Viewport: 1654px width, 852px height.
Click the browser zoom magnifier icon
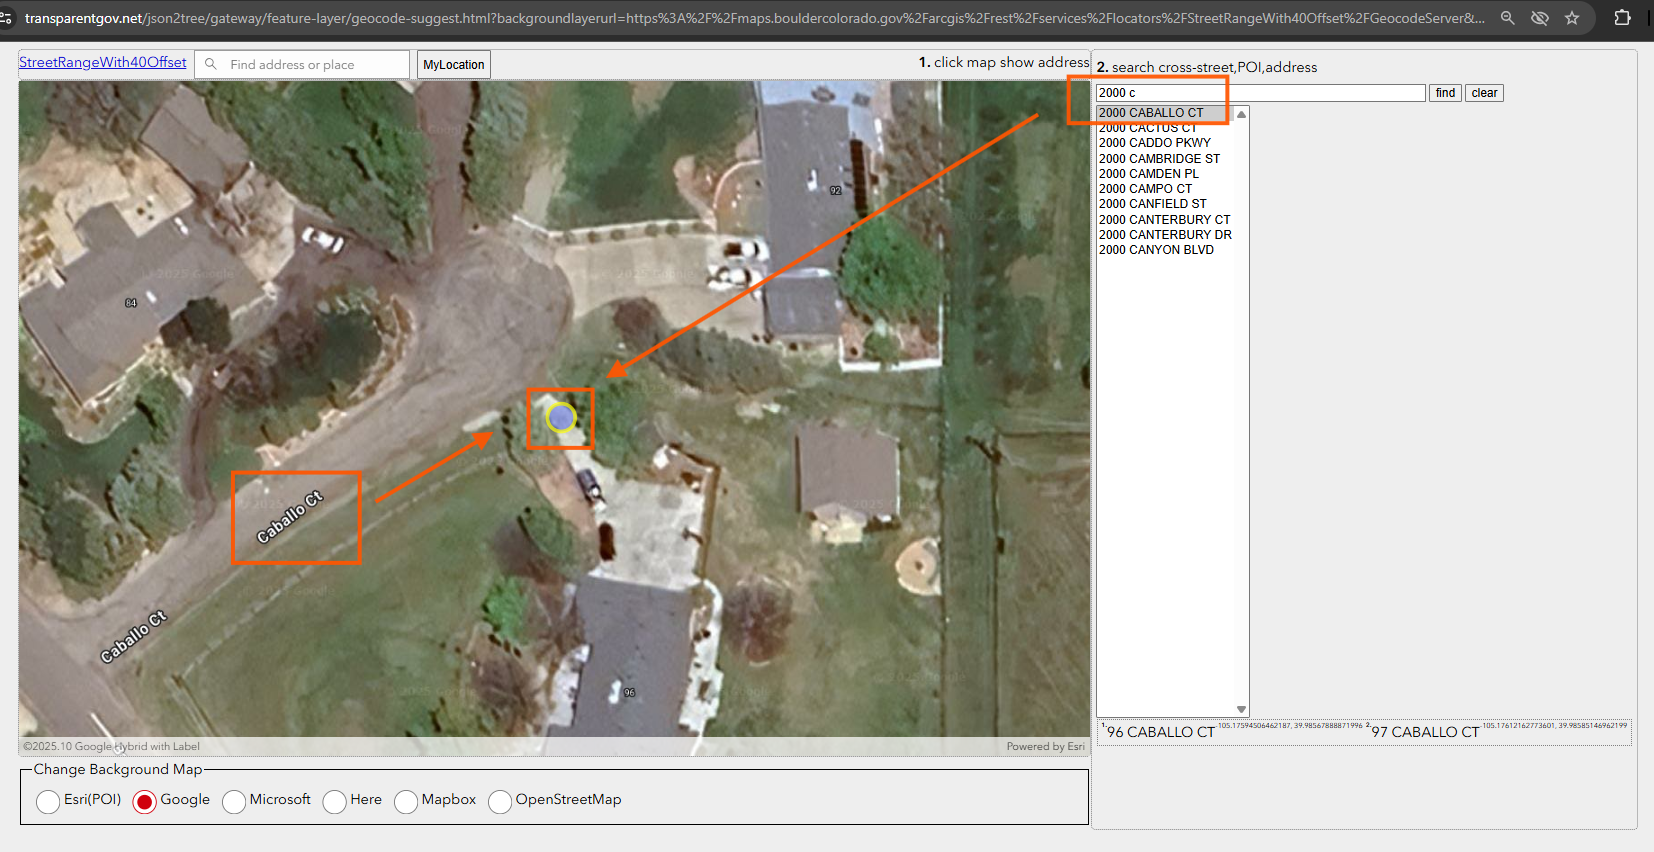coord(1508,18)
